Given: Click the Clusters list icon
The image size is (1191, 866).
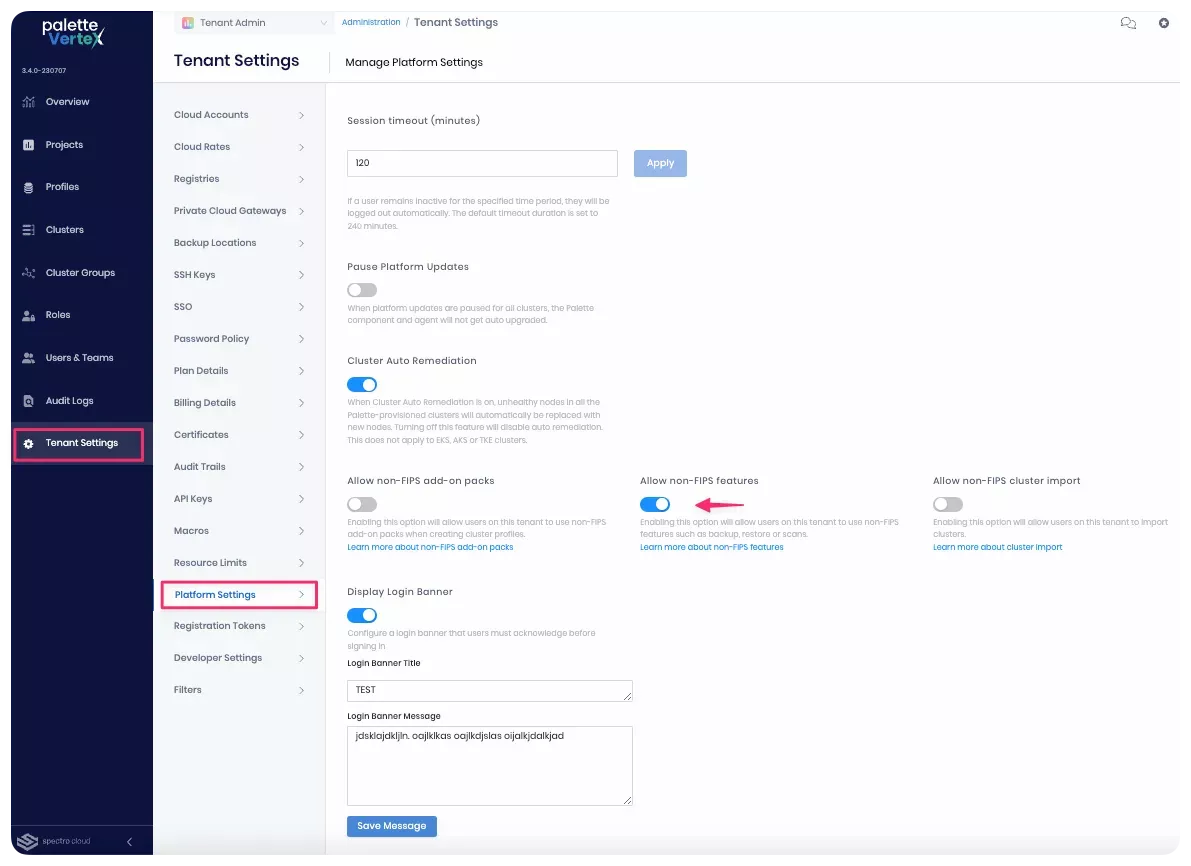Looking at the screenshot, I should pos(28,230).
